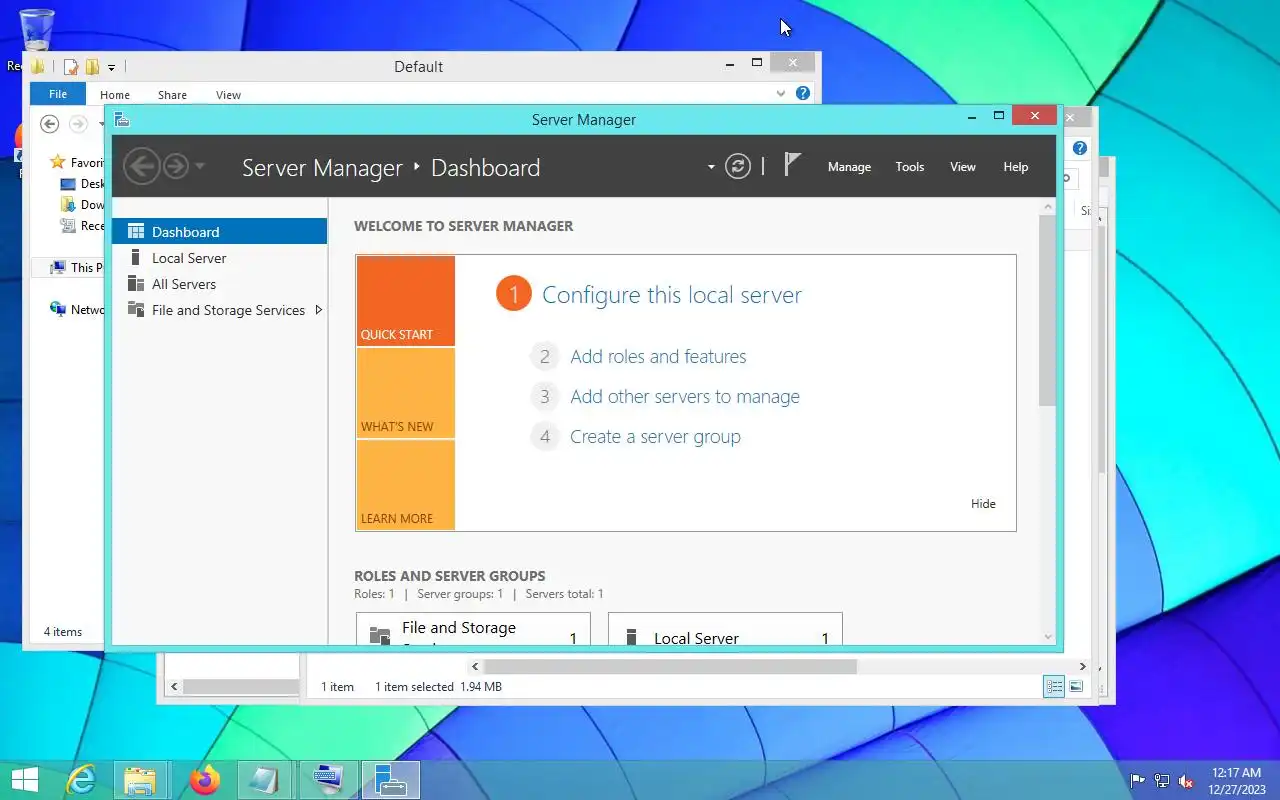Open the Recycle Bin on desktop
This screenshot has width=1280, height=800.
coord(37,30)
